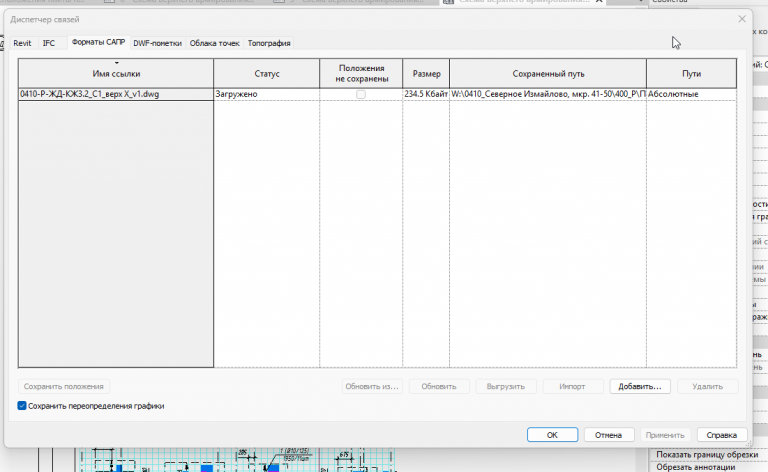Viewport: 768px width, 472px height.
Task: Toggle Положения не сохранены checkbox in the dwg row
Action: tap(361, 94)
